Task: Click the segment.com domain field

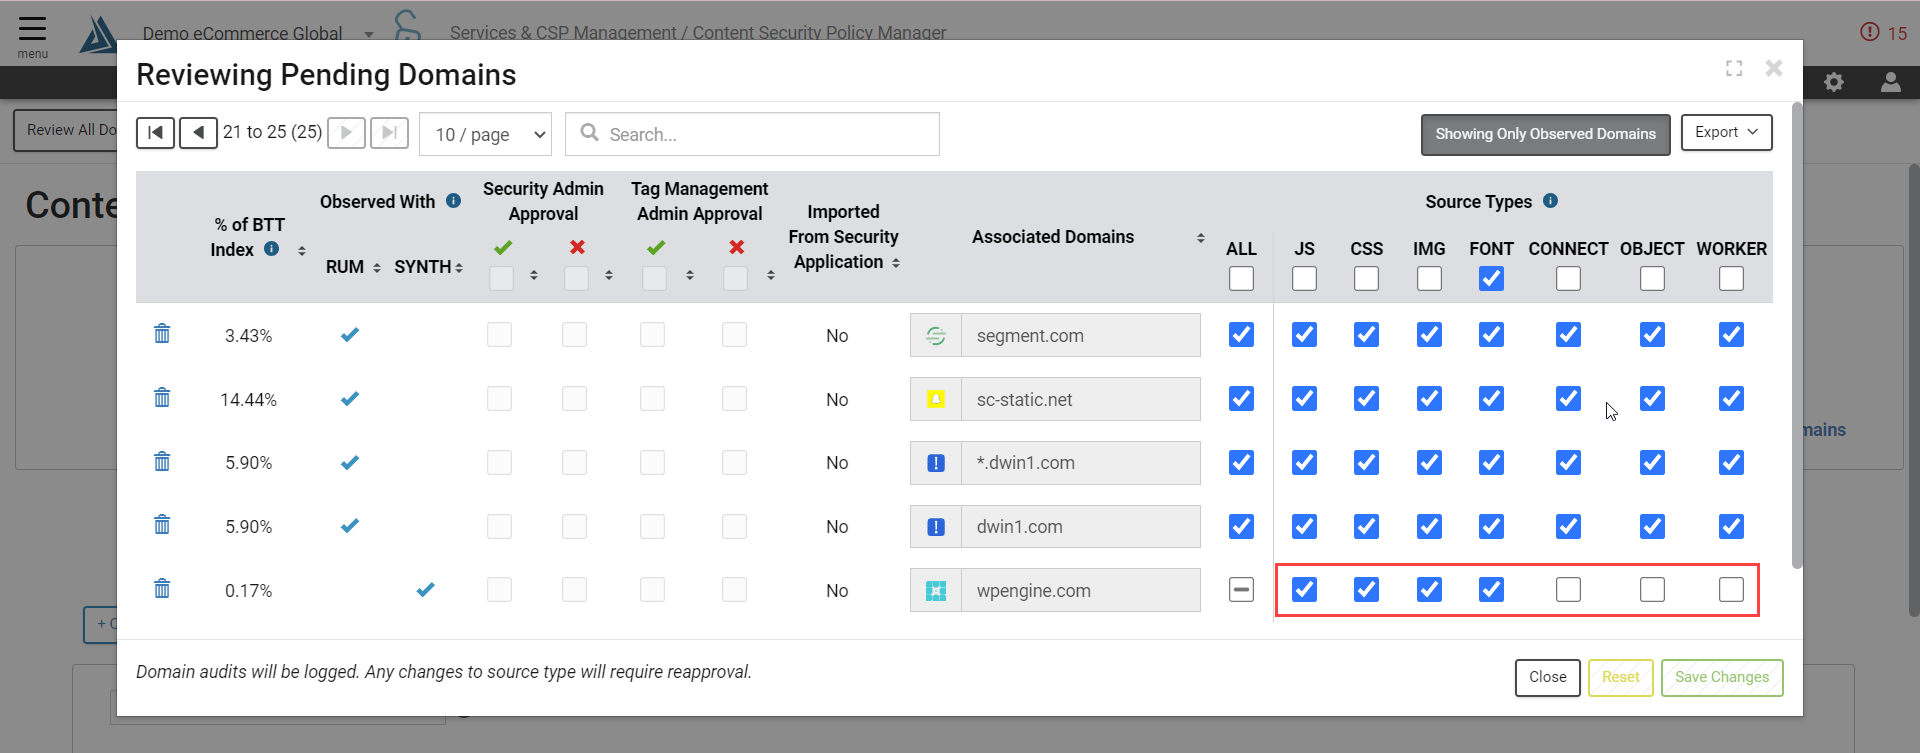Action: pos(1080,335)
